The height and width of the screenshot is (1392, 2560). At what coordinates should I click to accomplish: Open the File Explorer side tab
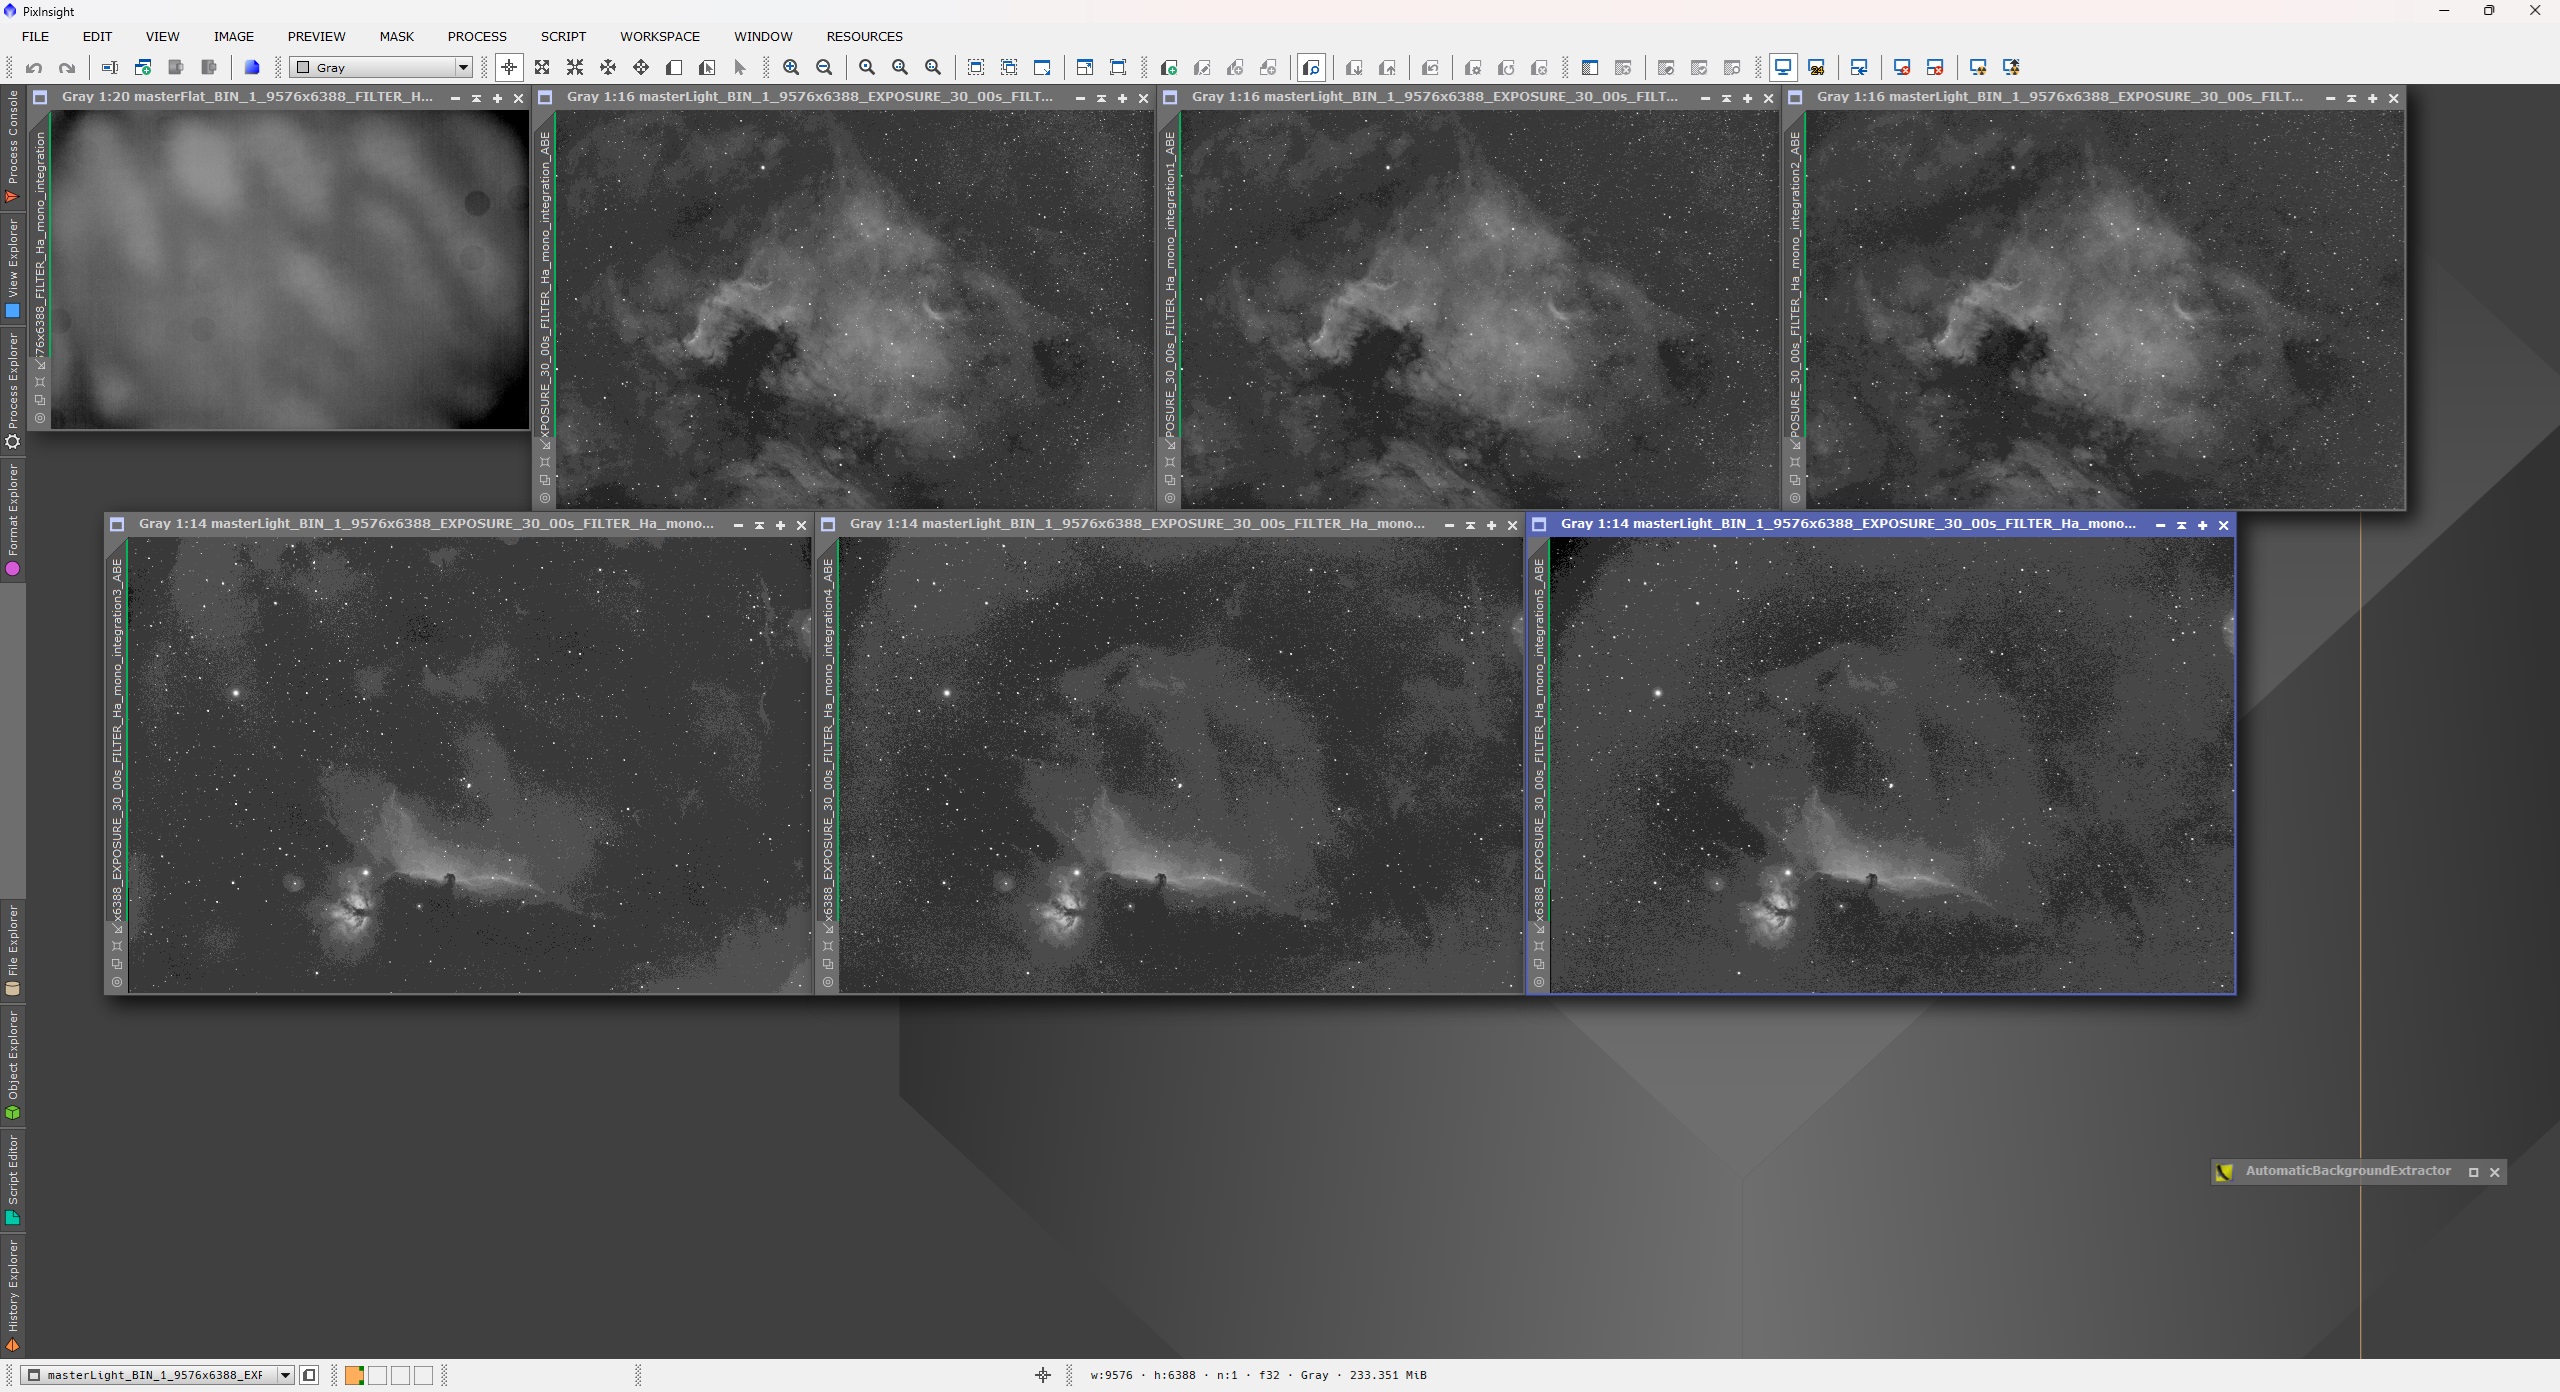pyautogui.click(x=13, y=950)
